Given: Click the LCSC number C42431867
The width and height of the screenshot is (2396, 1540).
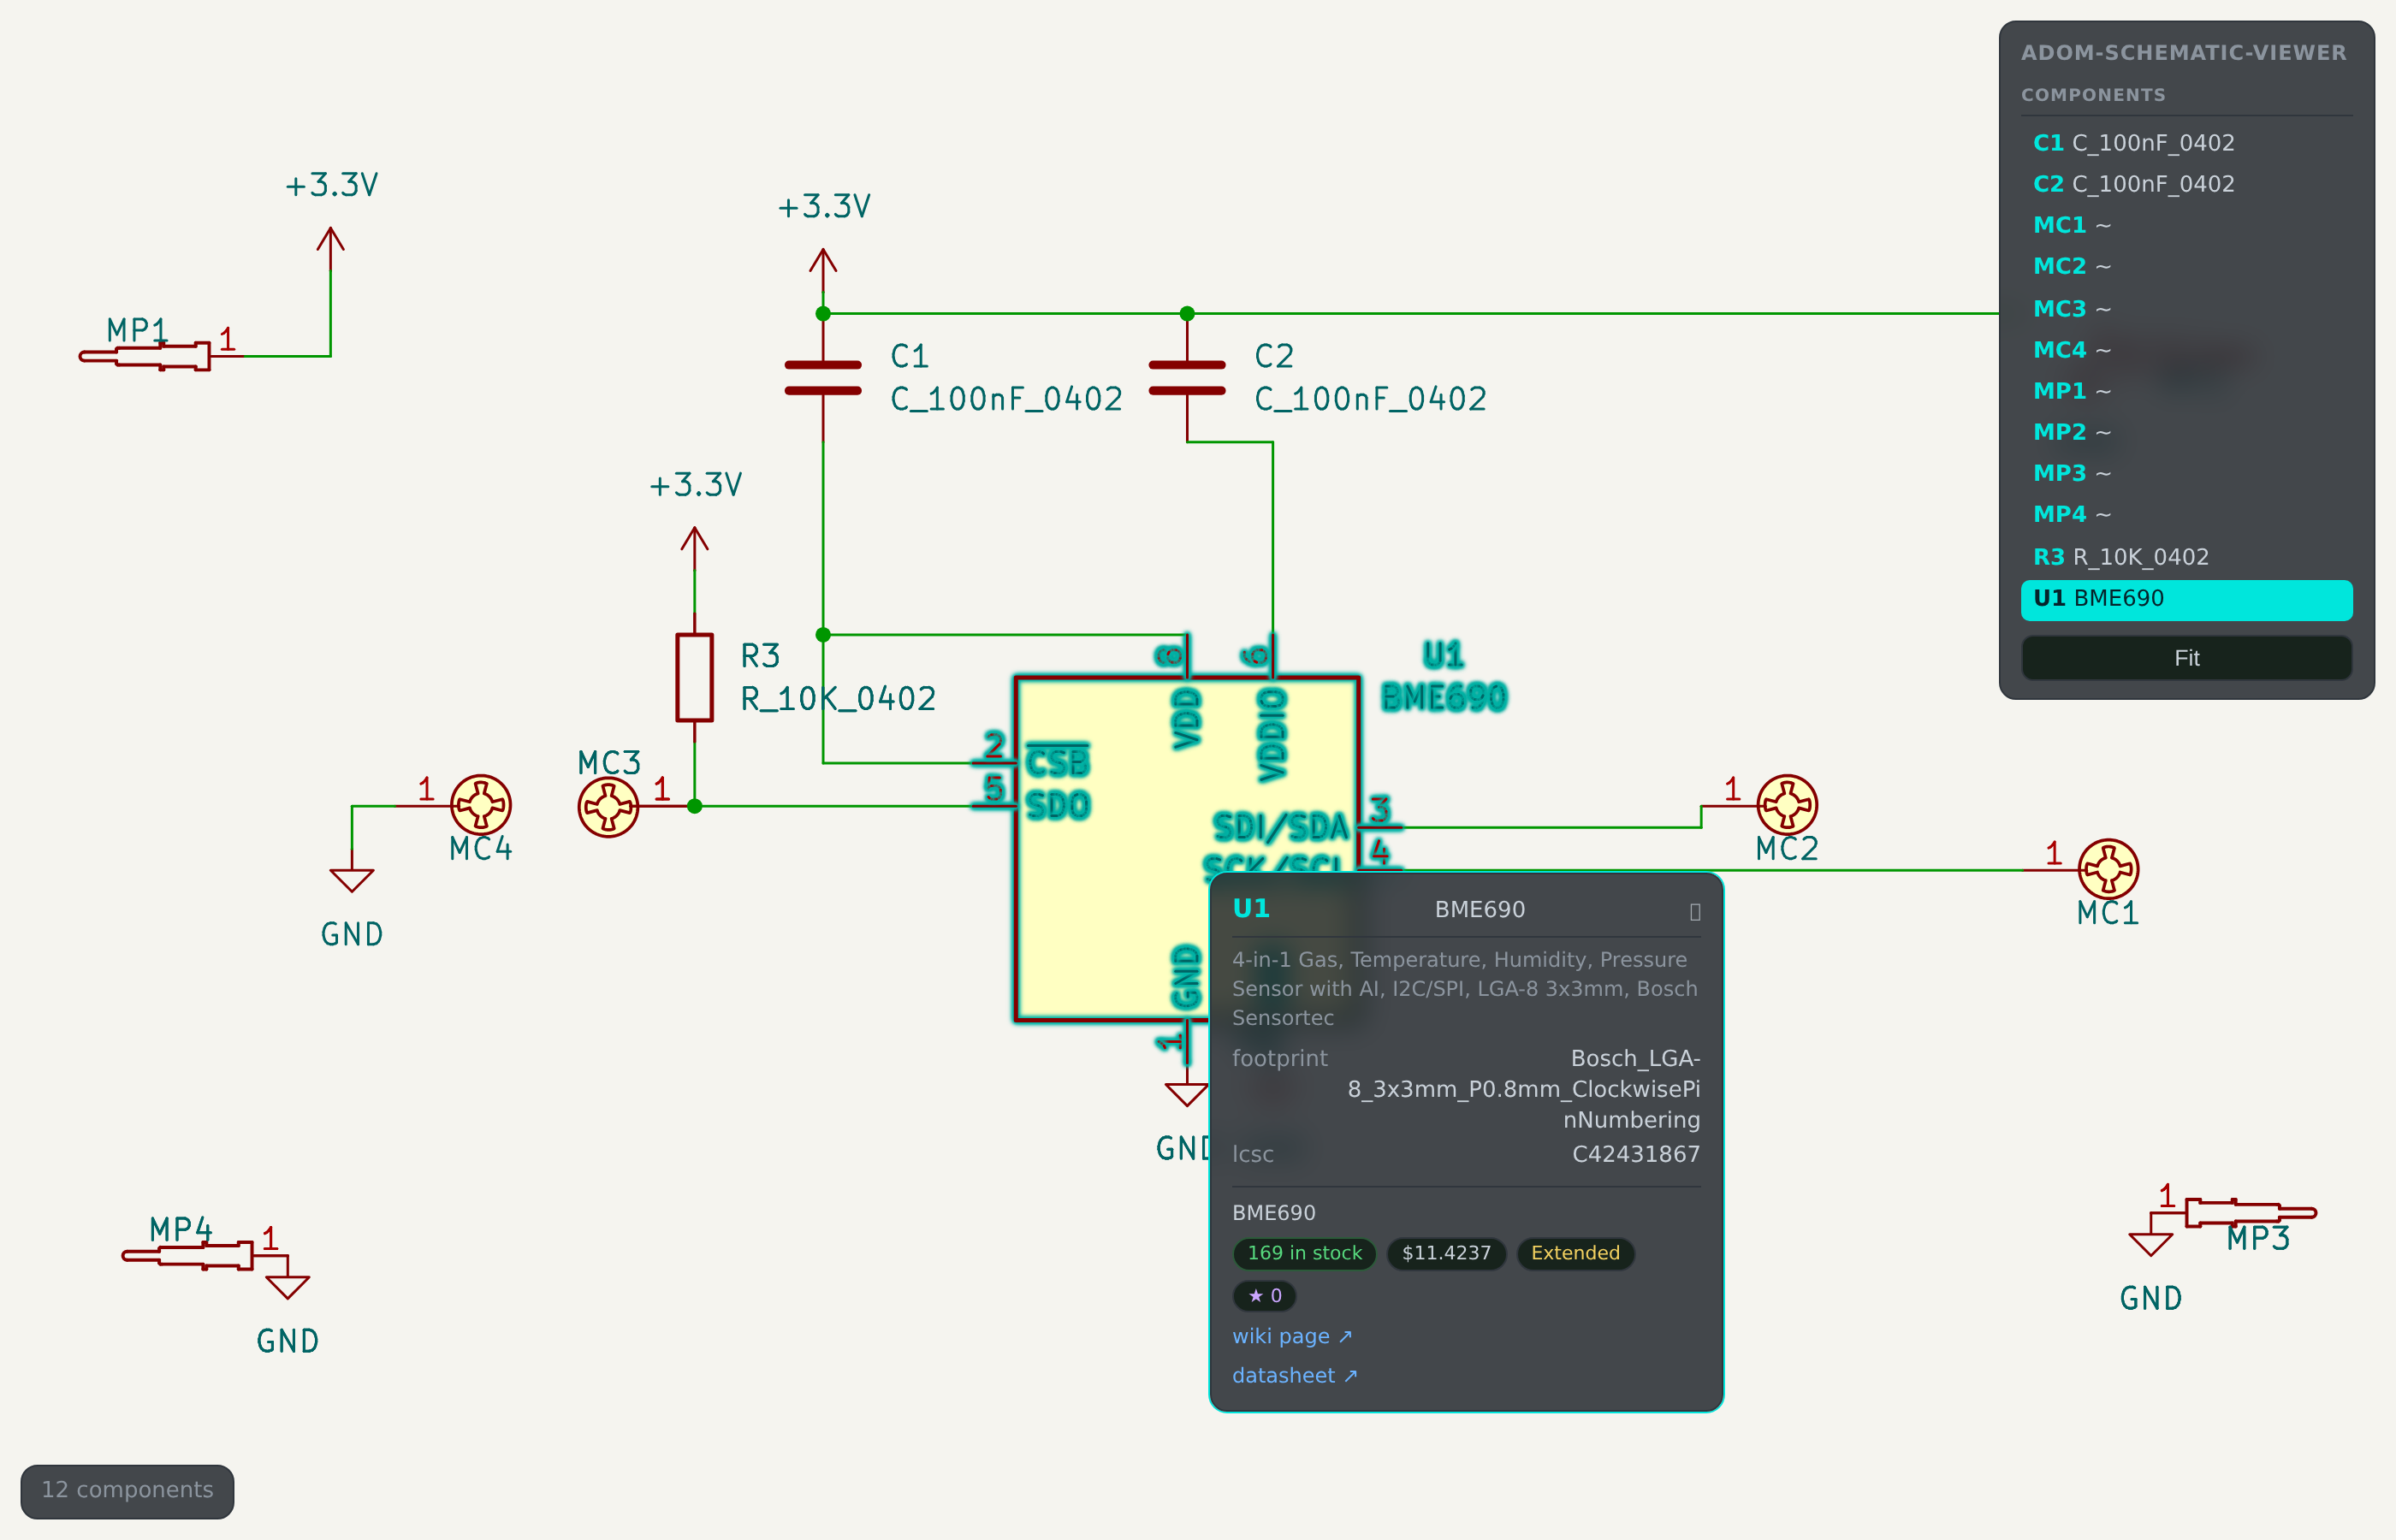Looking at the screenshot, I should [1635, 1154].
